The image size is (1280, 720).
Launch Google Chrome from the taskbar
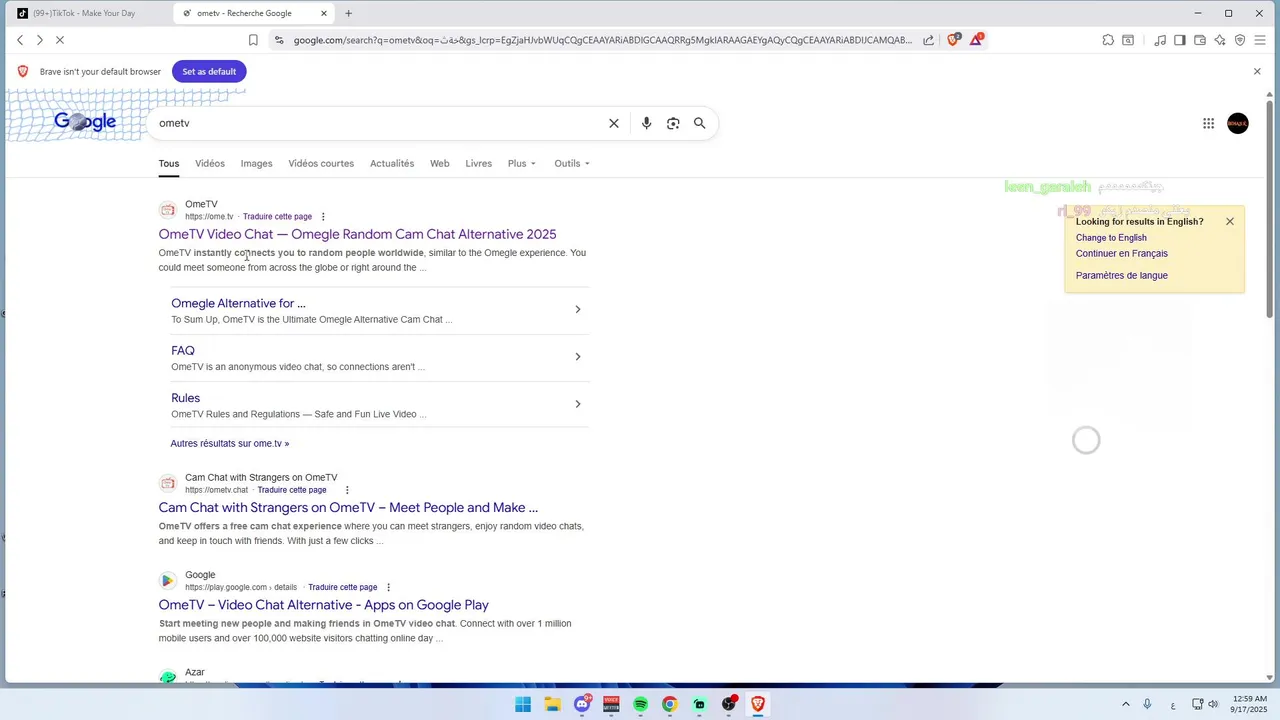point(670,704)
